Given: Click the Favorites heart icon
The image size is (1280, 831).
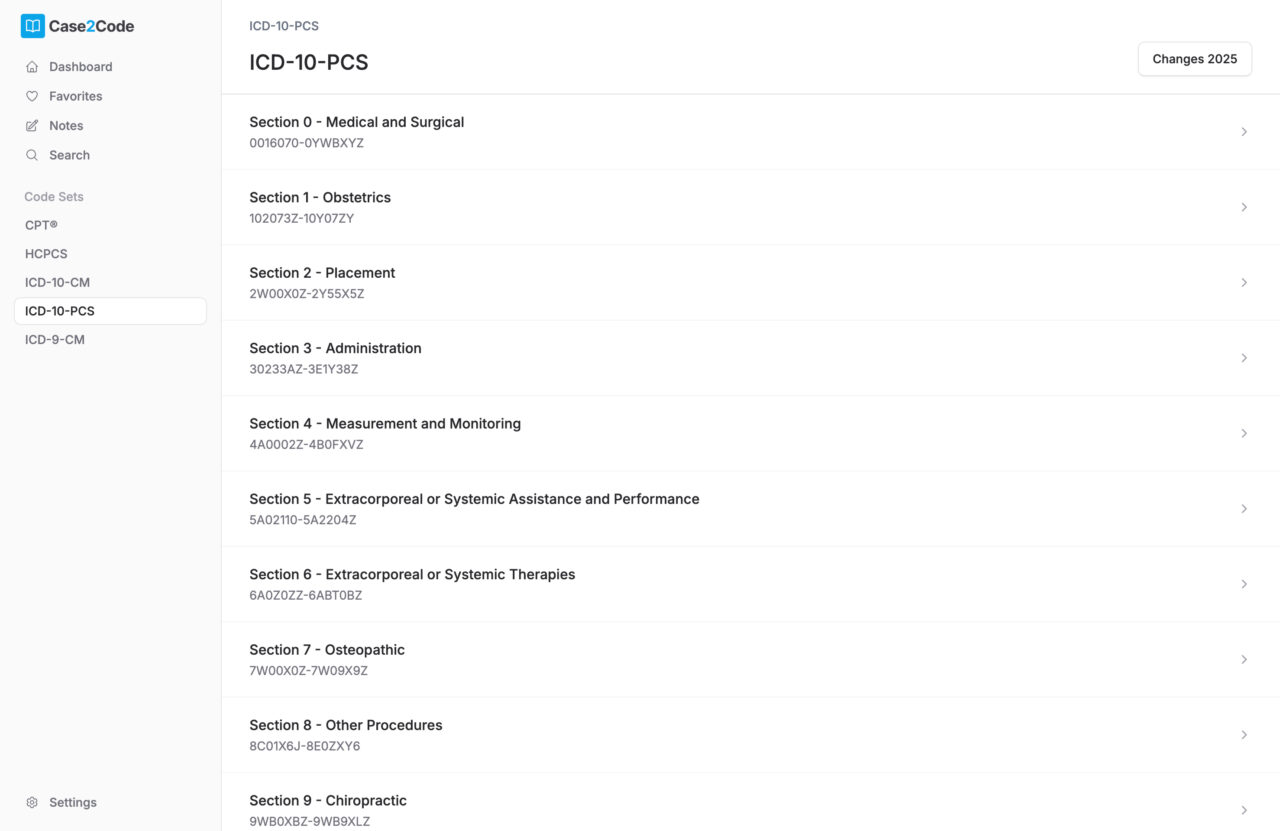Looking at the screenshot, I should pos(33,96).
